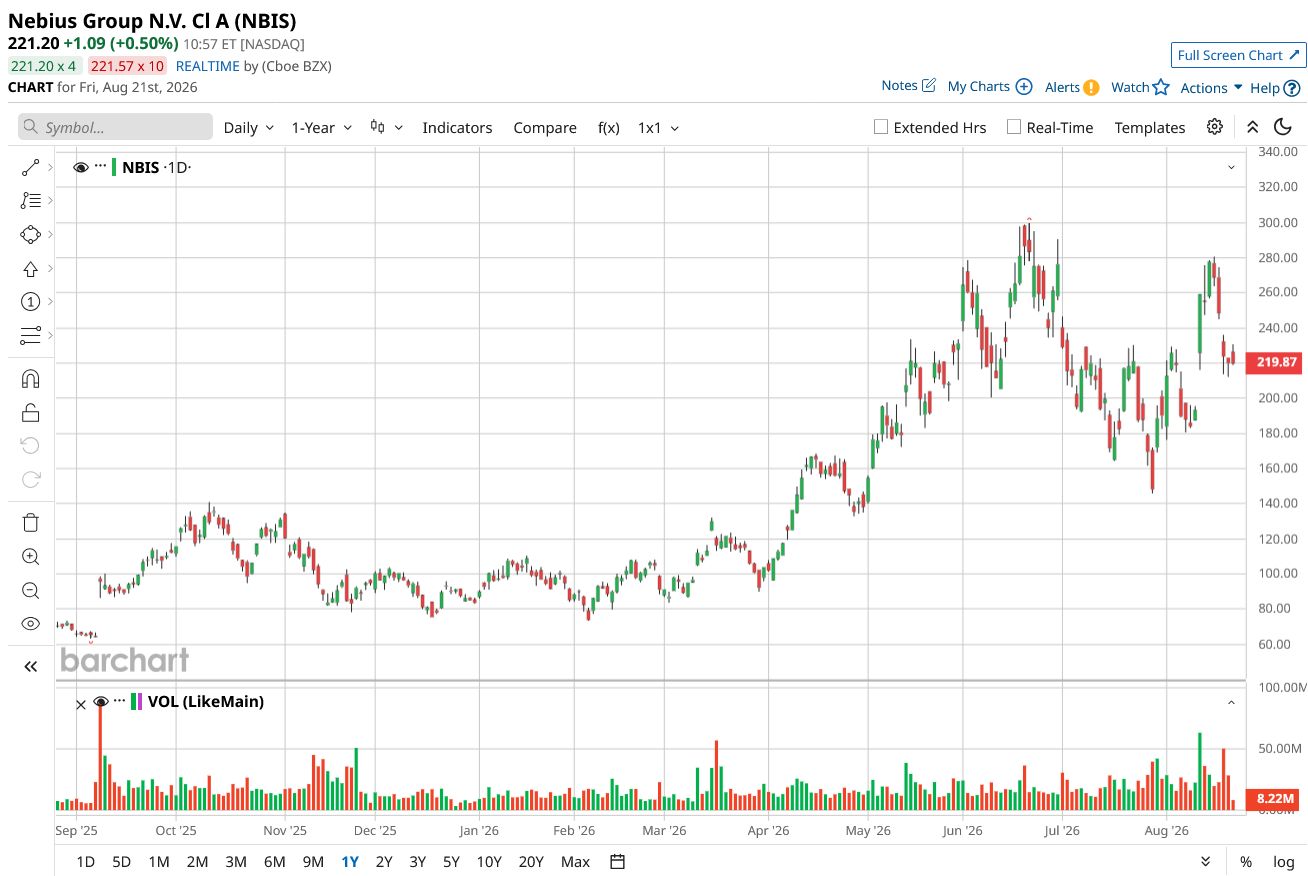Viewport: 1308px width, 876px height.
Task: Select the up arrow marker tool
Action: tap(30, 268)
